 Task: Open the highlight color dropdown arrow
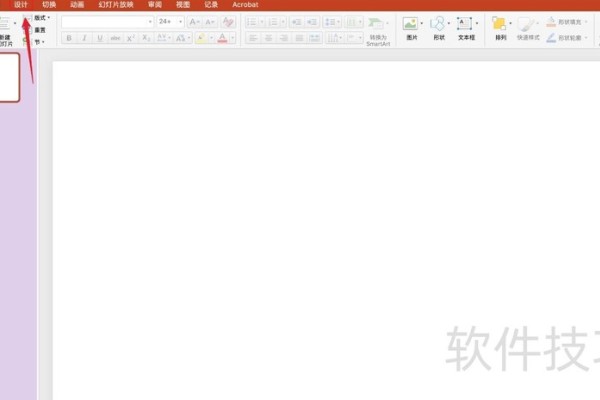coord(211,38)
